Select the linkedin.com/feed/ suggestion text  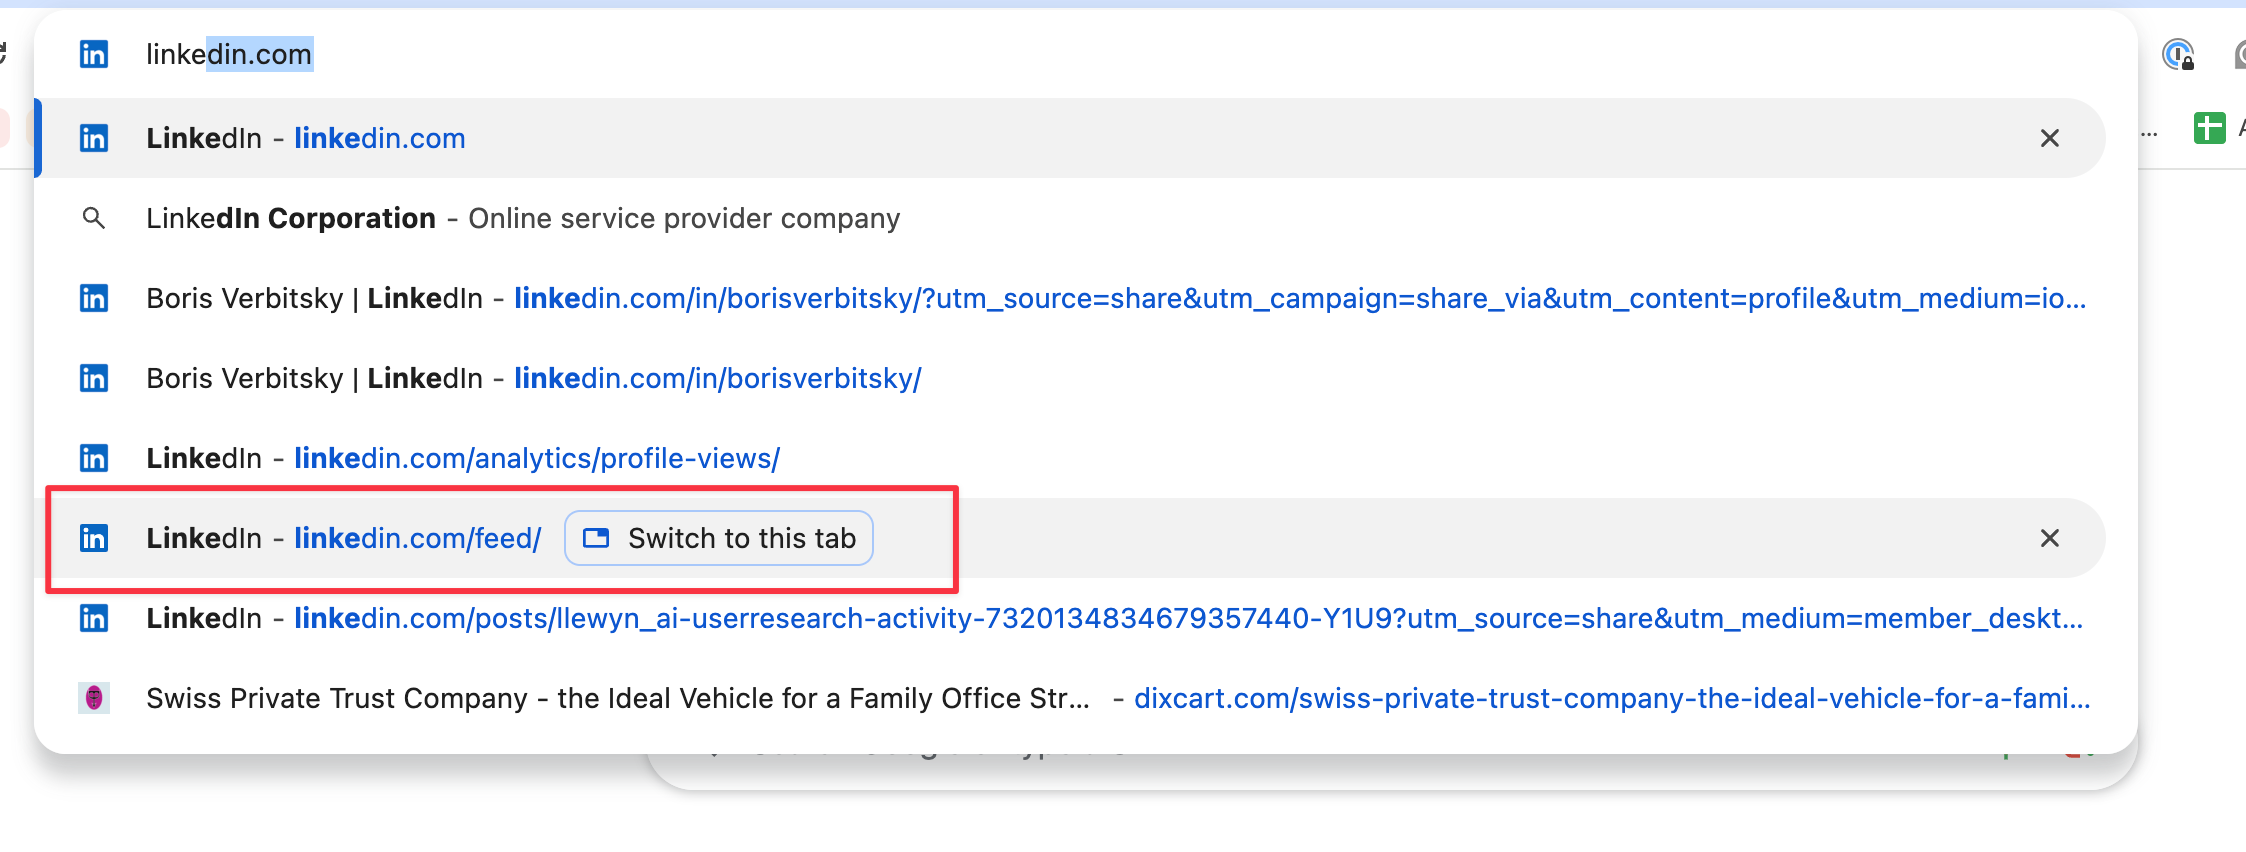click(x=417, y=538)
